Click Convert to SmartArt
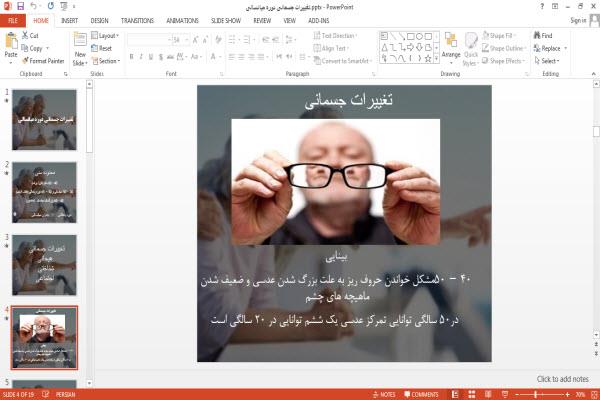600x400 pixels. [343, 61]
